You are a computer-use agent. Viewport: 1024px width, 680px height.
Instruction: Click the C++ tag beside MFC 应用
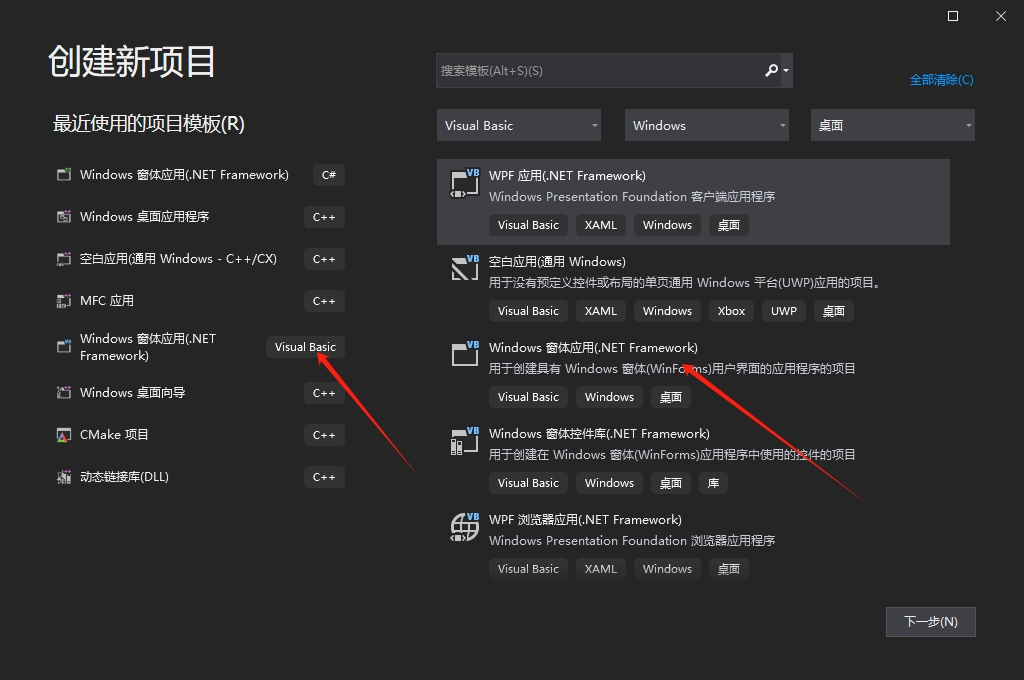(324, 301)
